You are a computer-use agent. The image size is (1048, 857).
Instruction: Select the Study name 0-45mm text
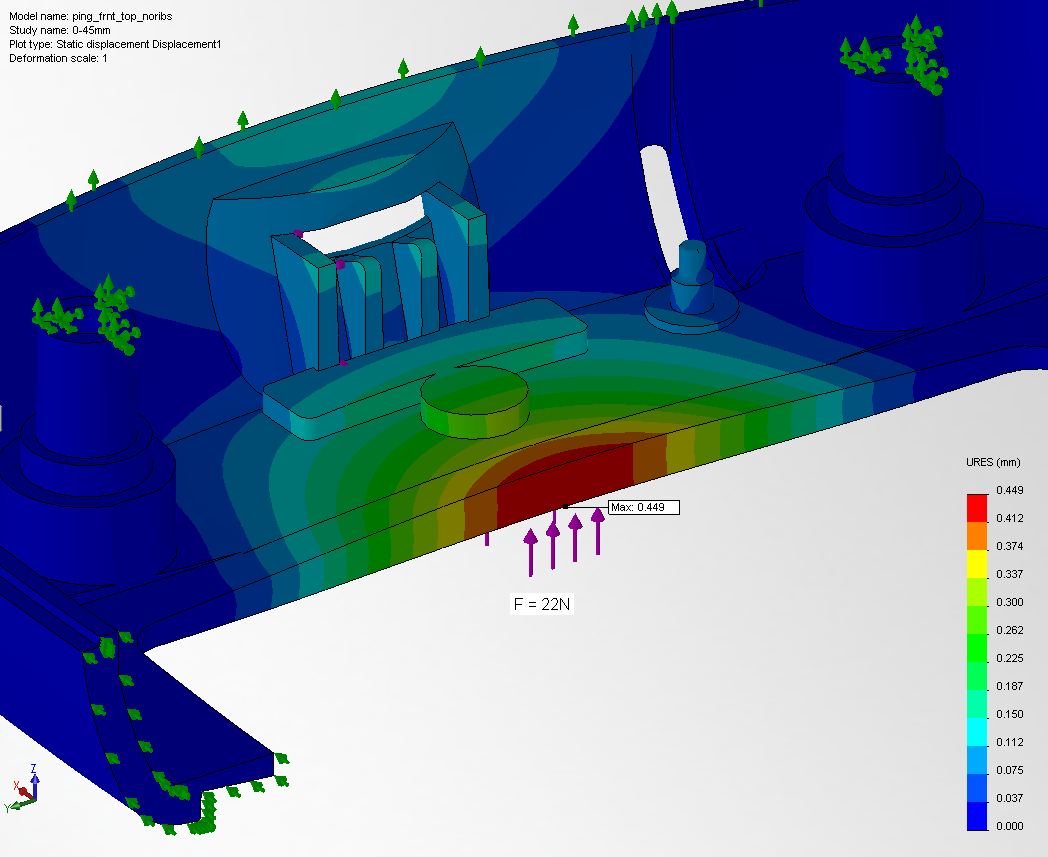click(60, 31)
